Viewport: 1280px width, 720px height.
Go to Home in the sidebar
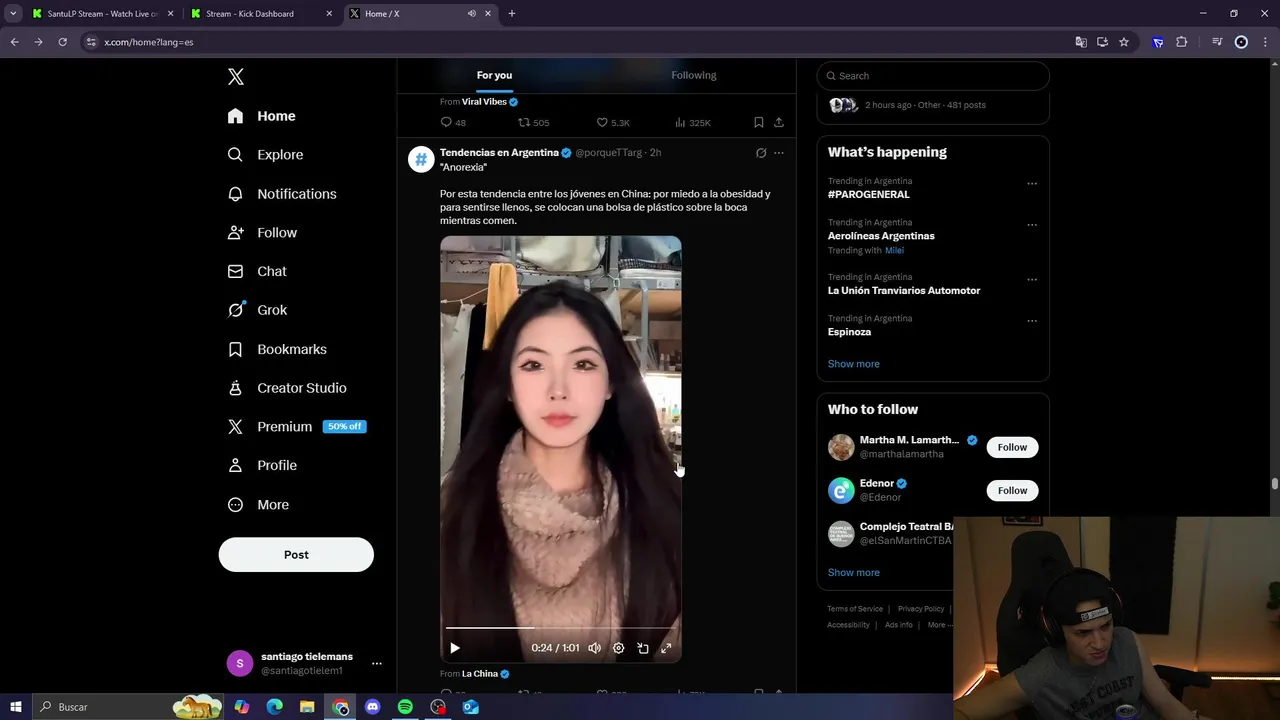(x=262, y=116)
